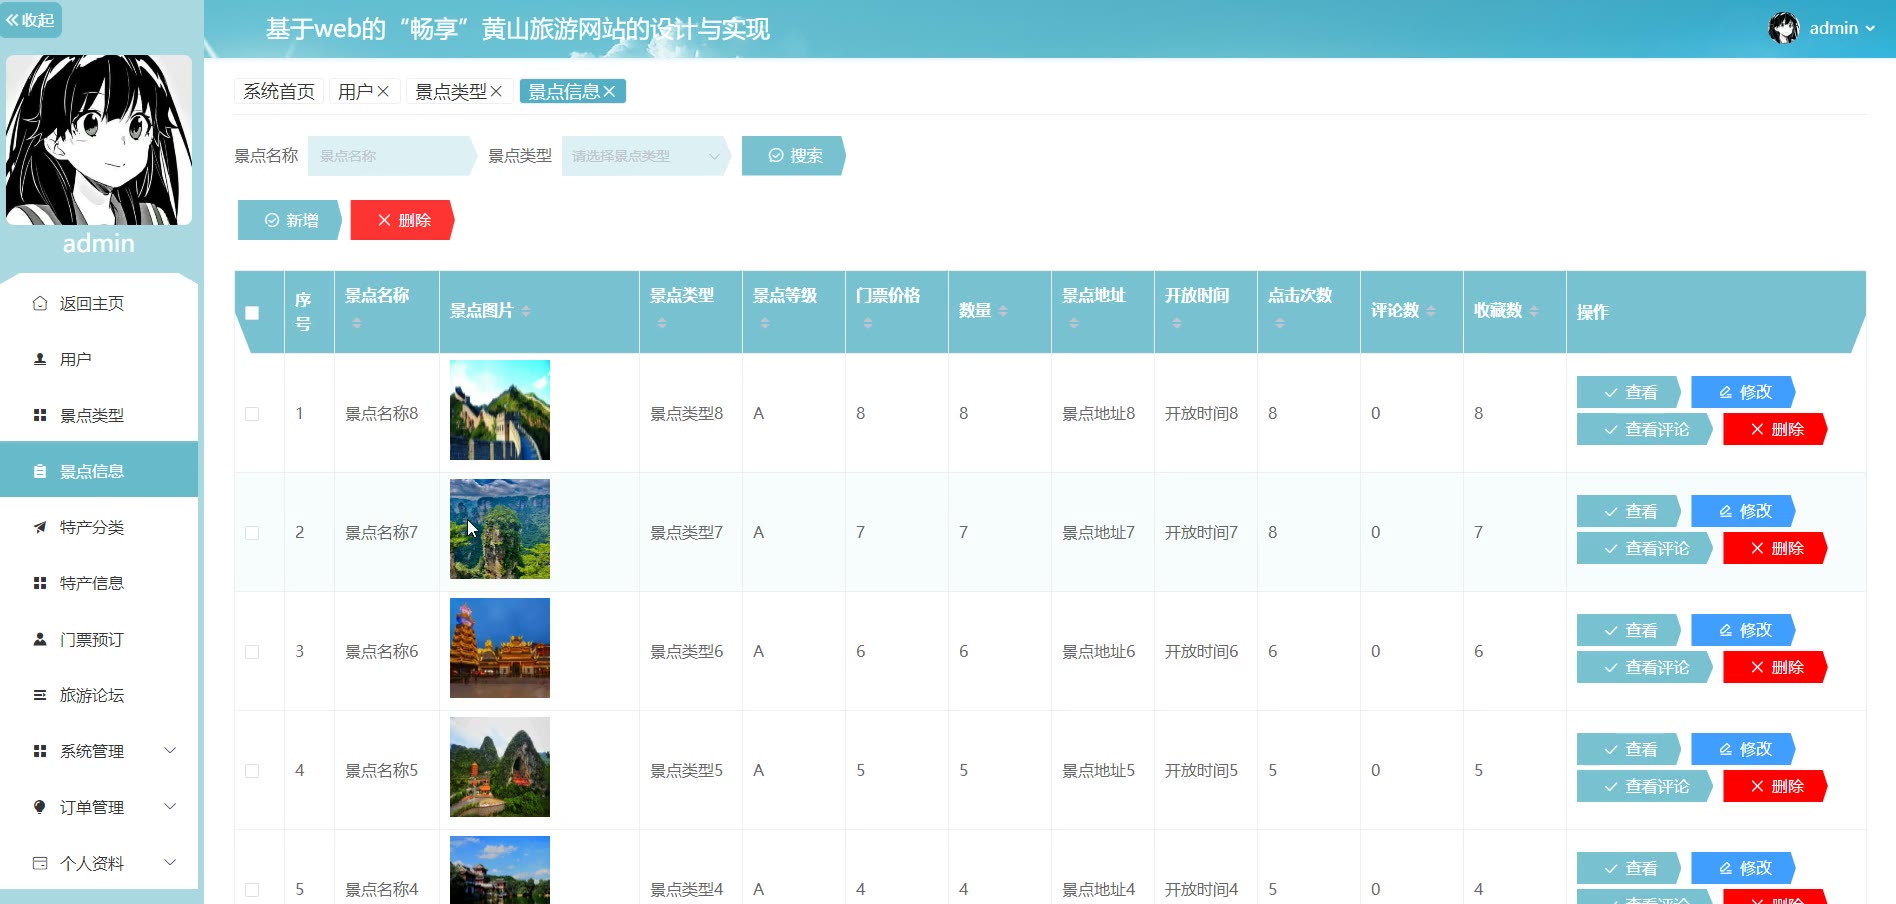This screenshot has width=1896, height=904.
Task: Sort by 收藏数 column arrows
Action: click(x=1534, y=311)
